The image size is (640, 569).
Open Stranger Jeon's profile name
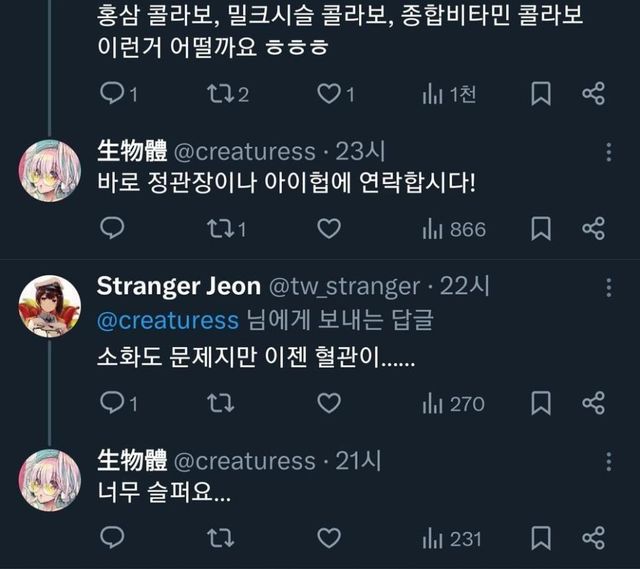coord(176,286)
